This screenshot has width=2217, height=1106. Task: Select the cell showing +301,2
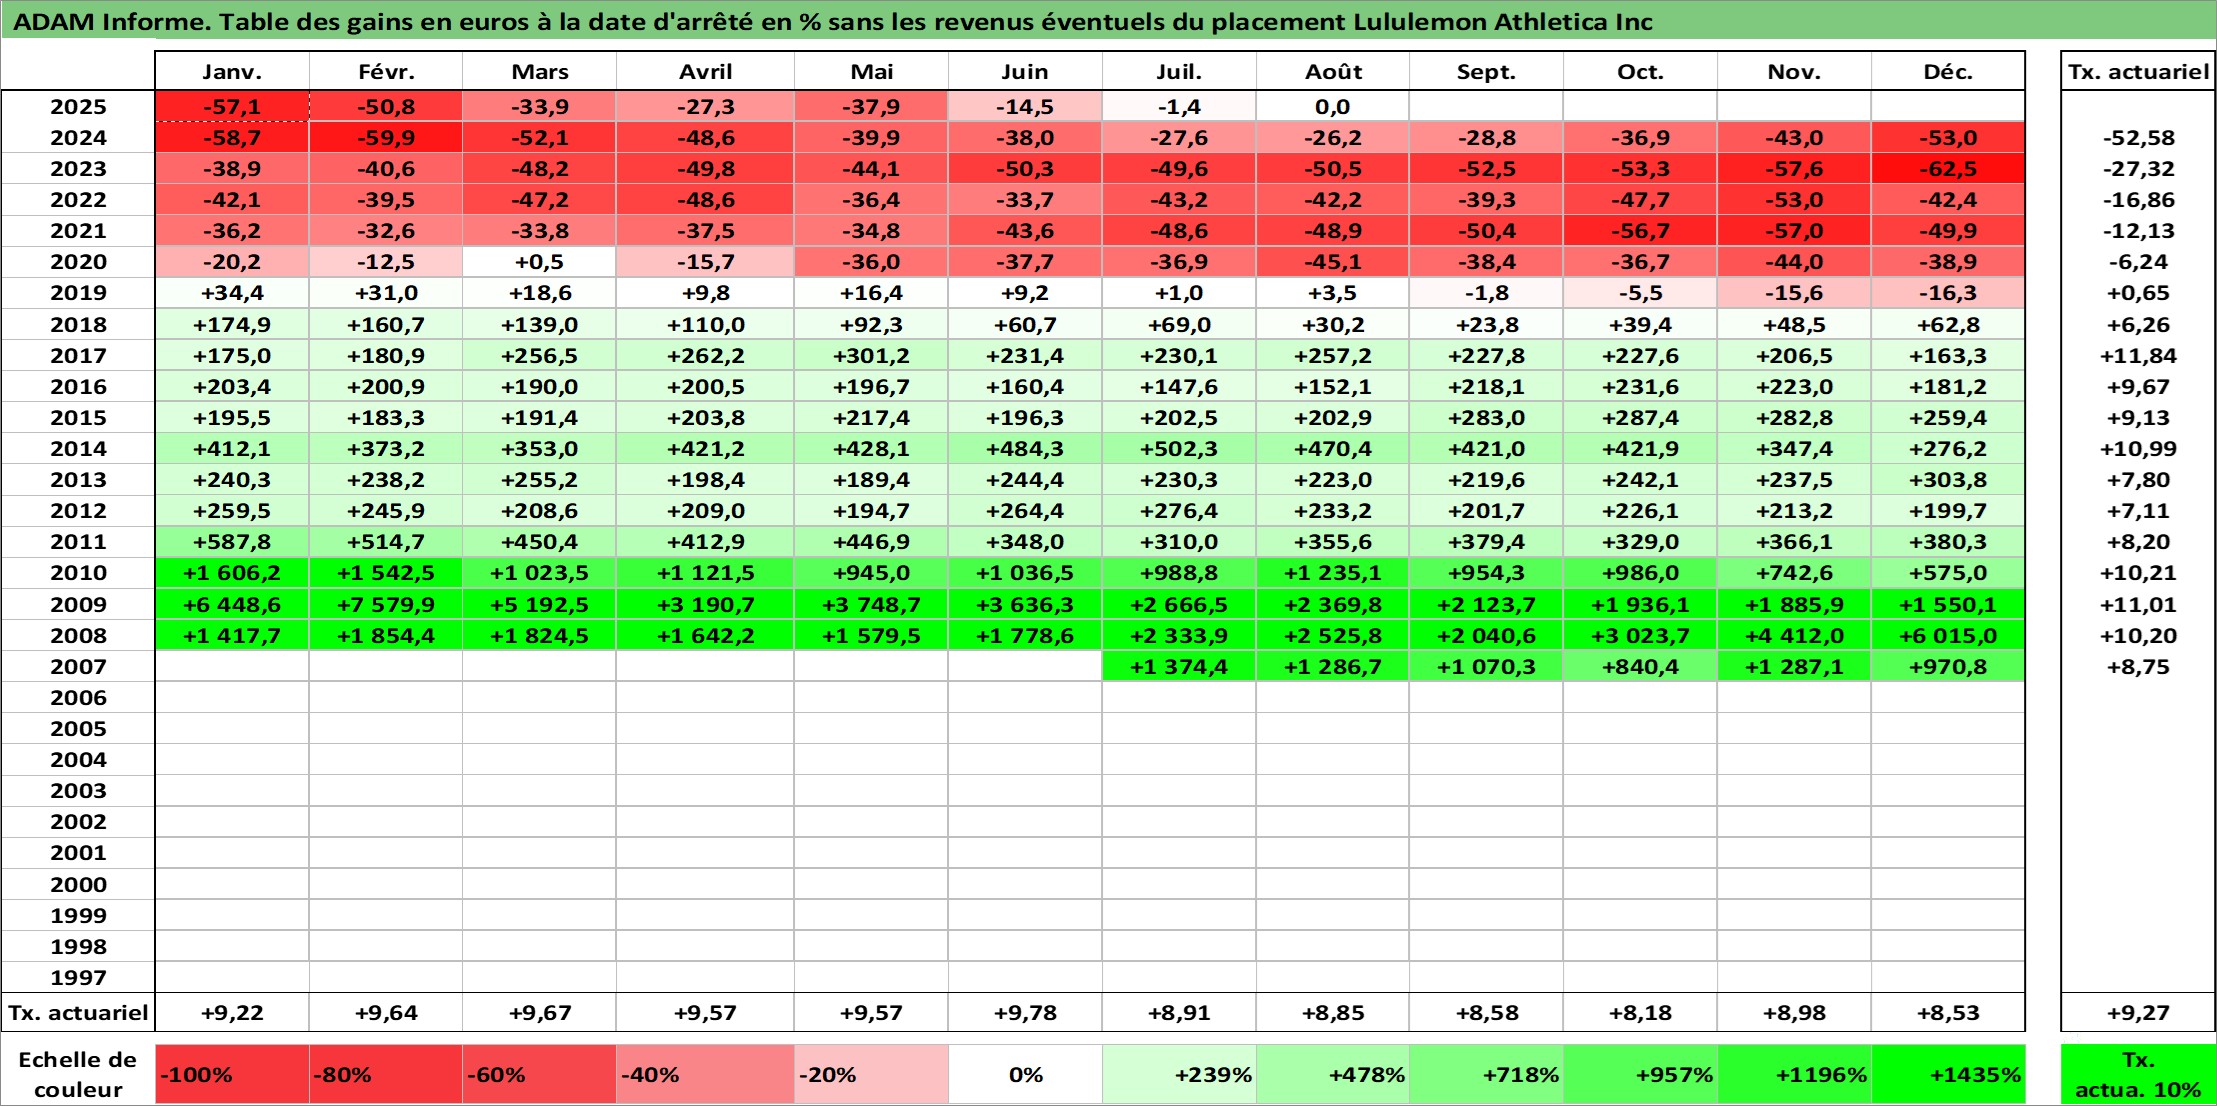[x=871, y=356]
